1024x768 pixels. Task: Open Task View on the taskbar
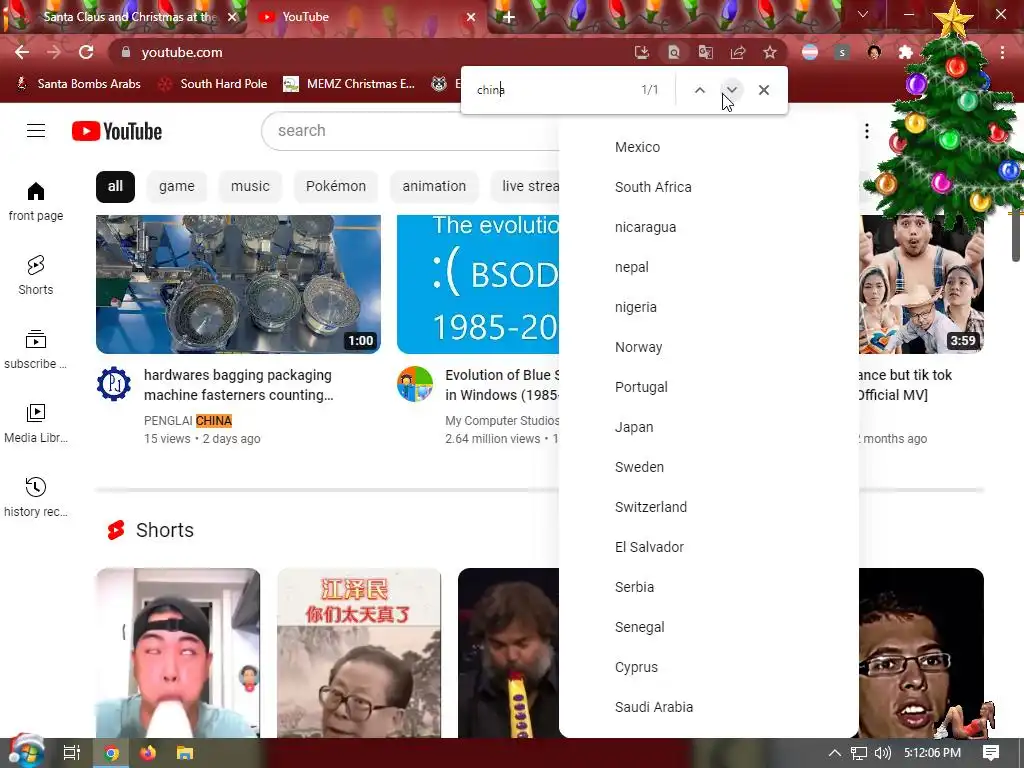(x=72, y=753)
